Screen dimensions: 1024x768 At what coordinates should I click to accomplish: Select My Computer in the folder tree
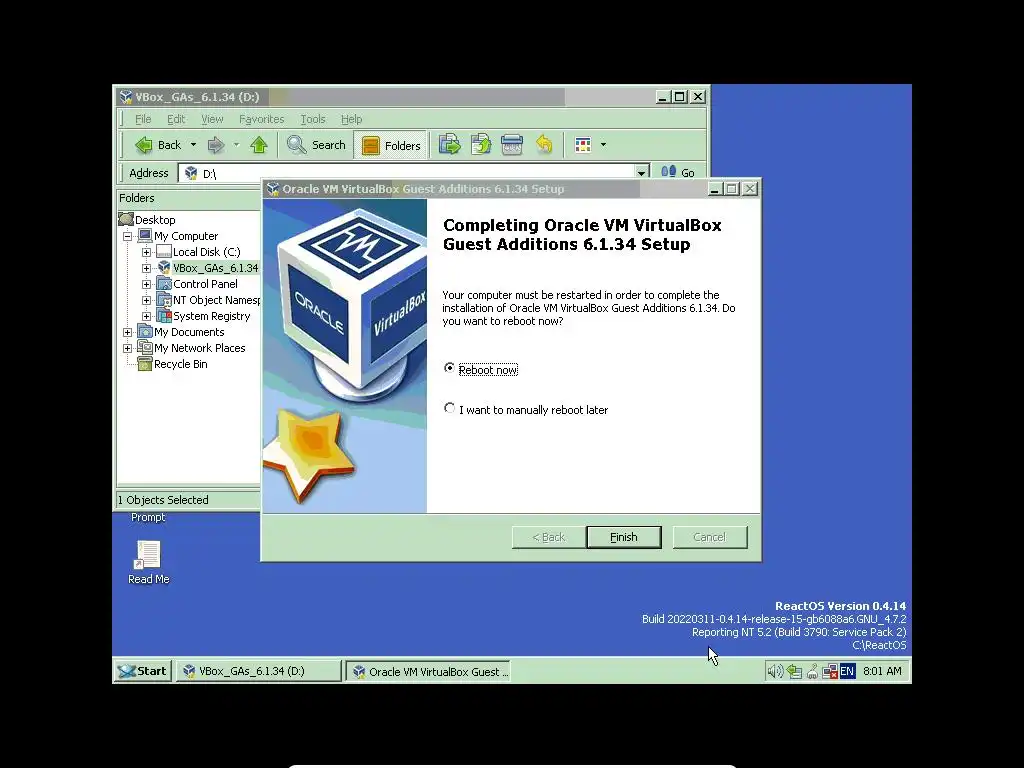click(x=186, y=236)
